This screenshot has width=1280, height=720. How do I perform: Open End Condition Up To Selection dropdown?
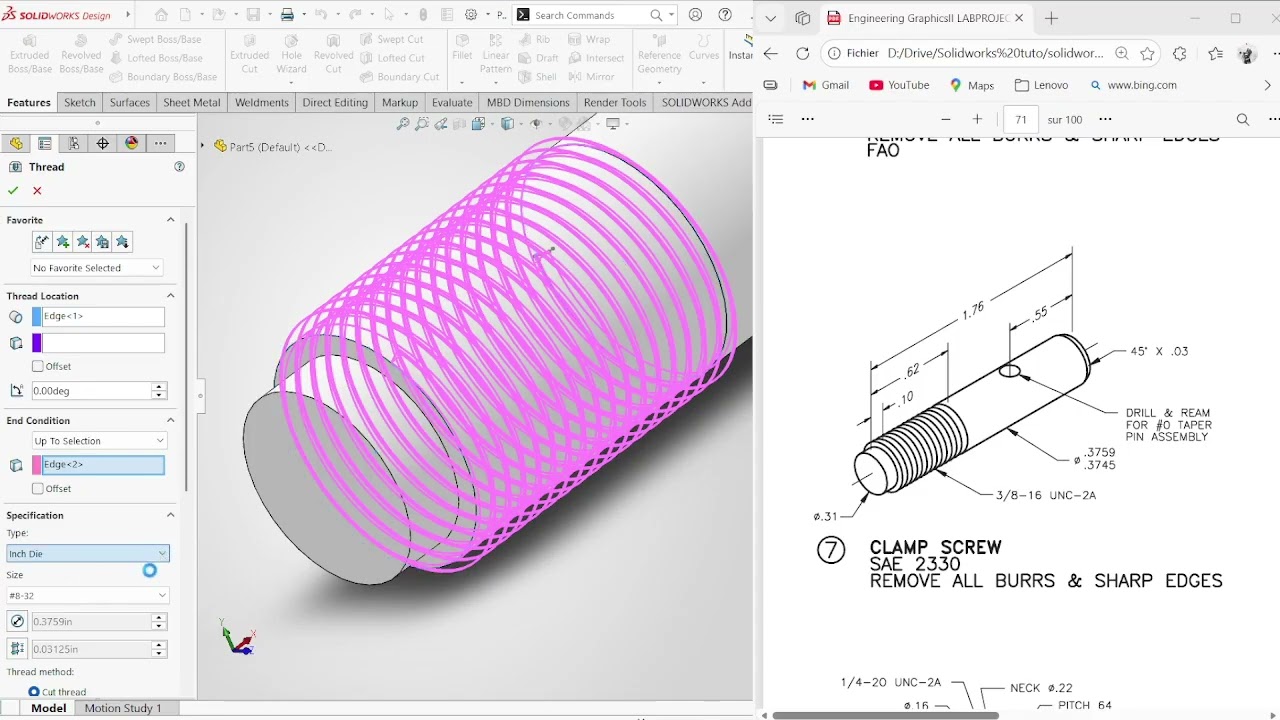point(99,441)
